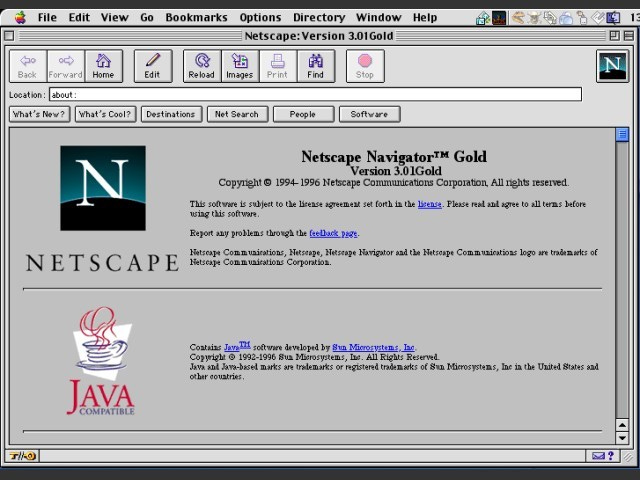Load images with the Images button

click(x=240, y=66)
